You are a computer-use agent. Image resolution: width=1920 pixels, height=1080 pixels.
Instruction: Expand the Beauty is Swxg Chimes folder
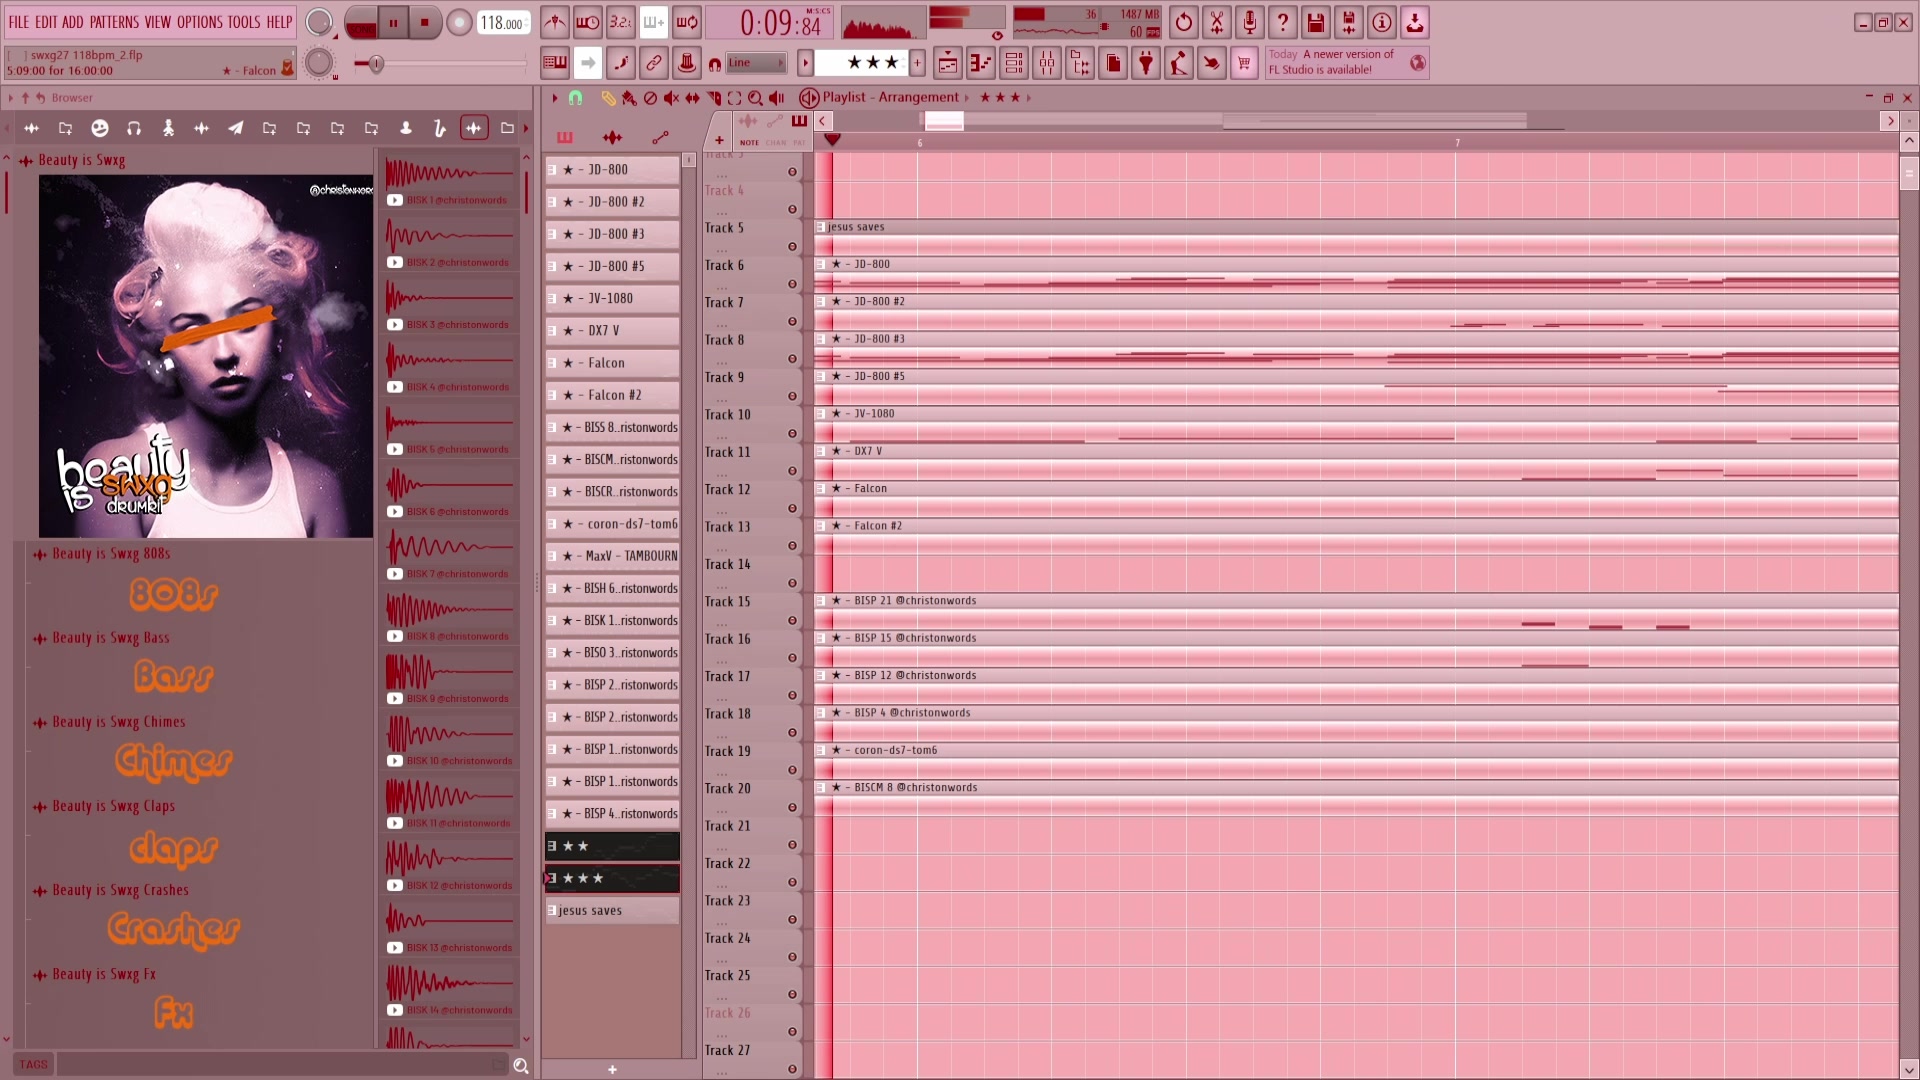tap(118, 722)
